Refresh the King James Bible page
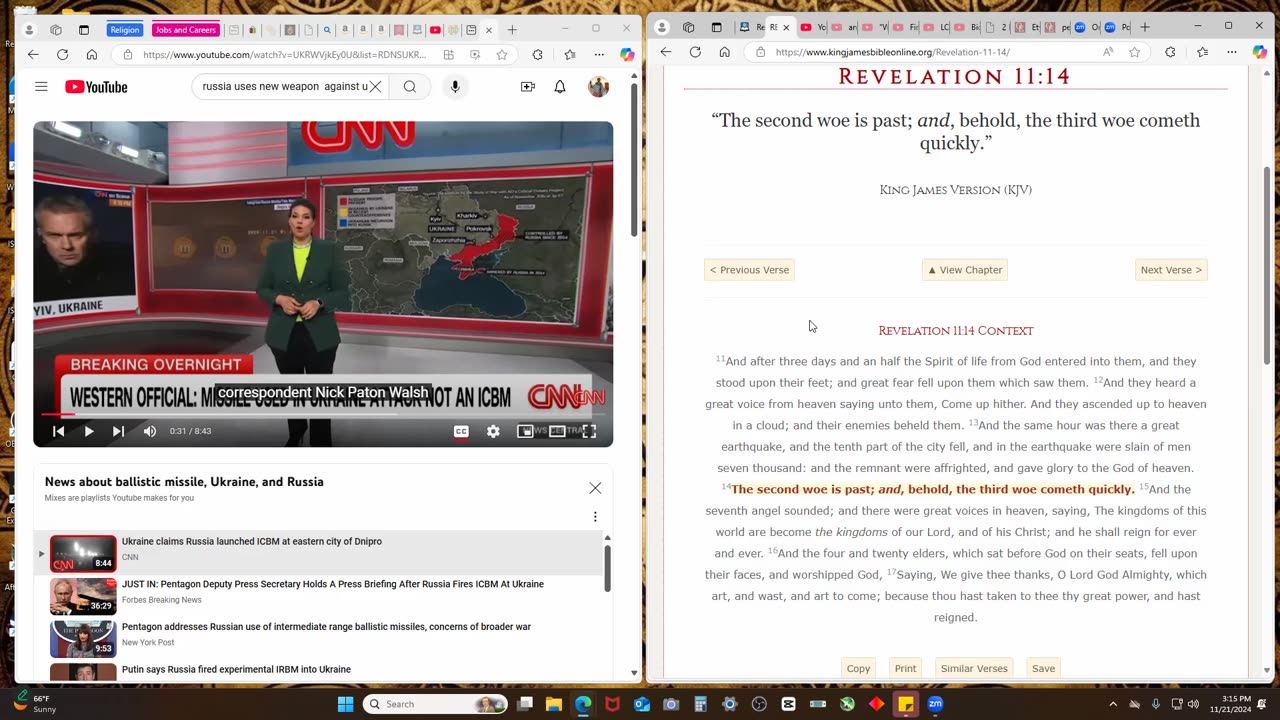Screen dimensions: 1280x720 click(695, 52)
